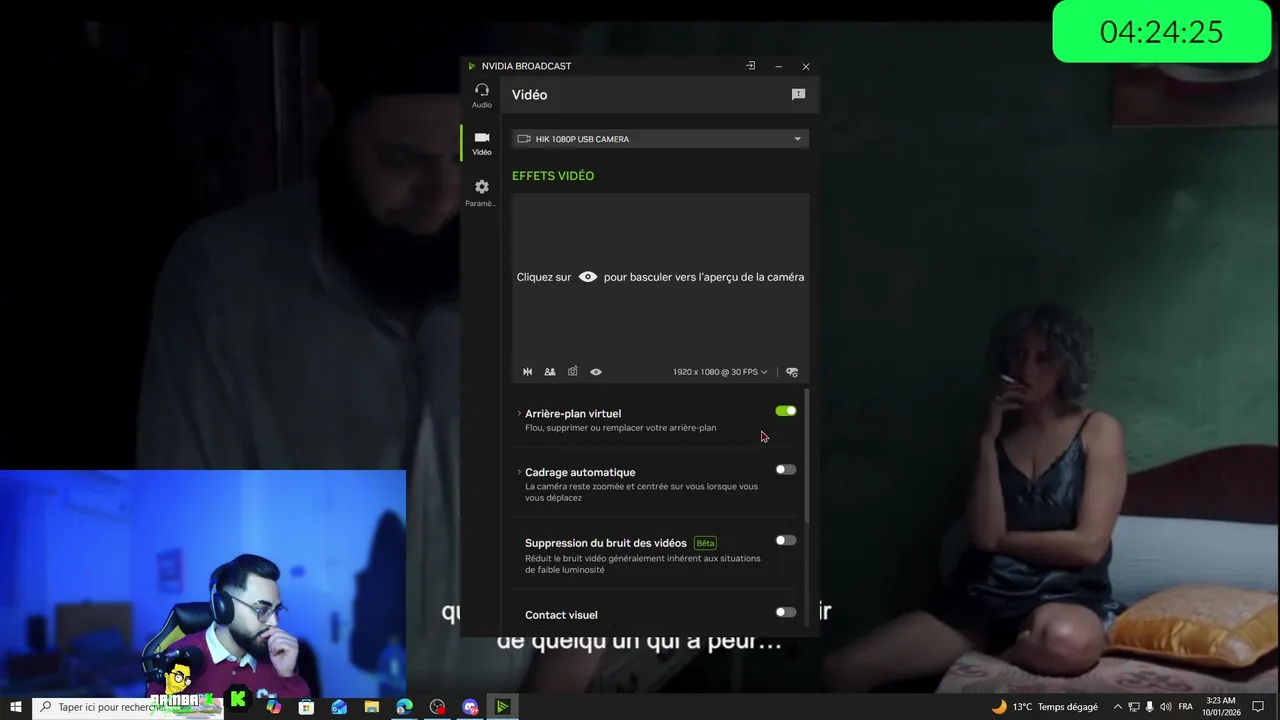Click the Windows Start button
Viewport: 1280px width, 720px height.
click(x=16, y=707)
